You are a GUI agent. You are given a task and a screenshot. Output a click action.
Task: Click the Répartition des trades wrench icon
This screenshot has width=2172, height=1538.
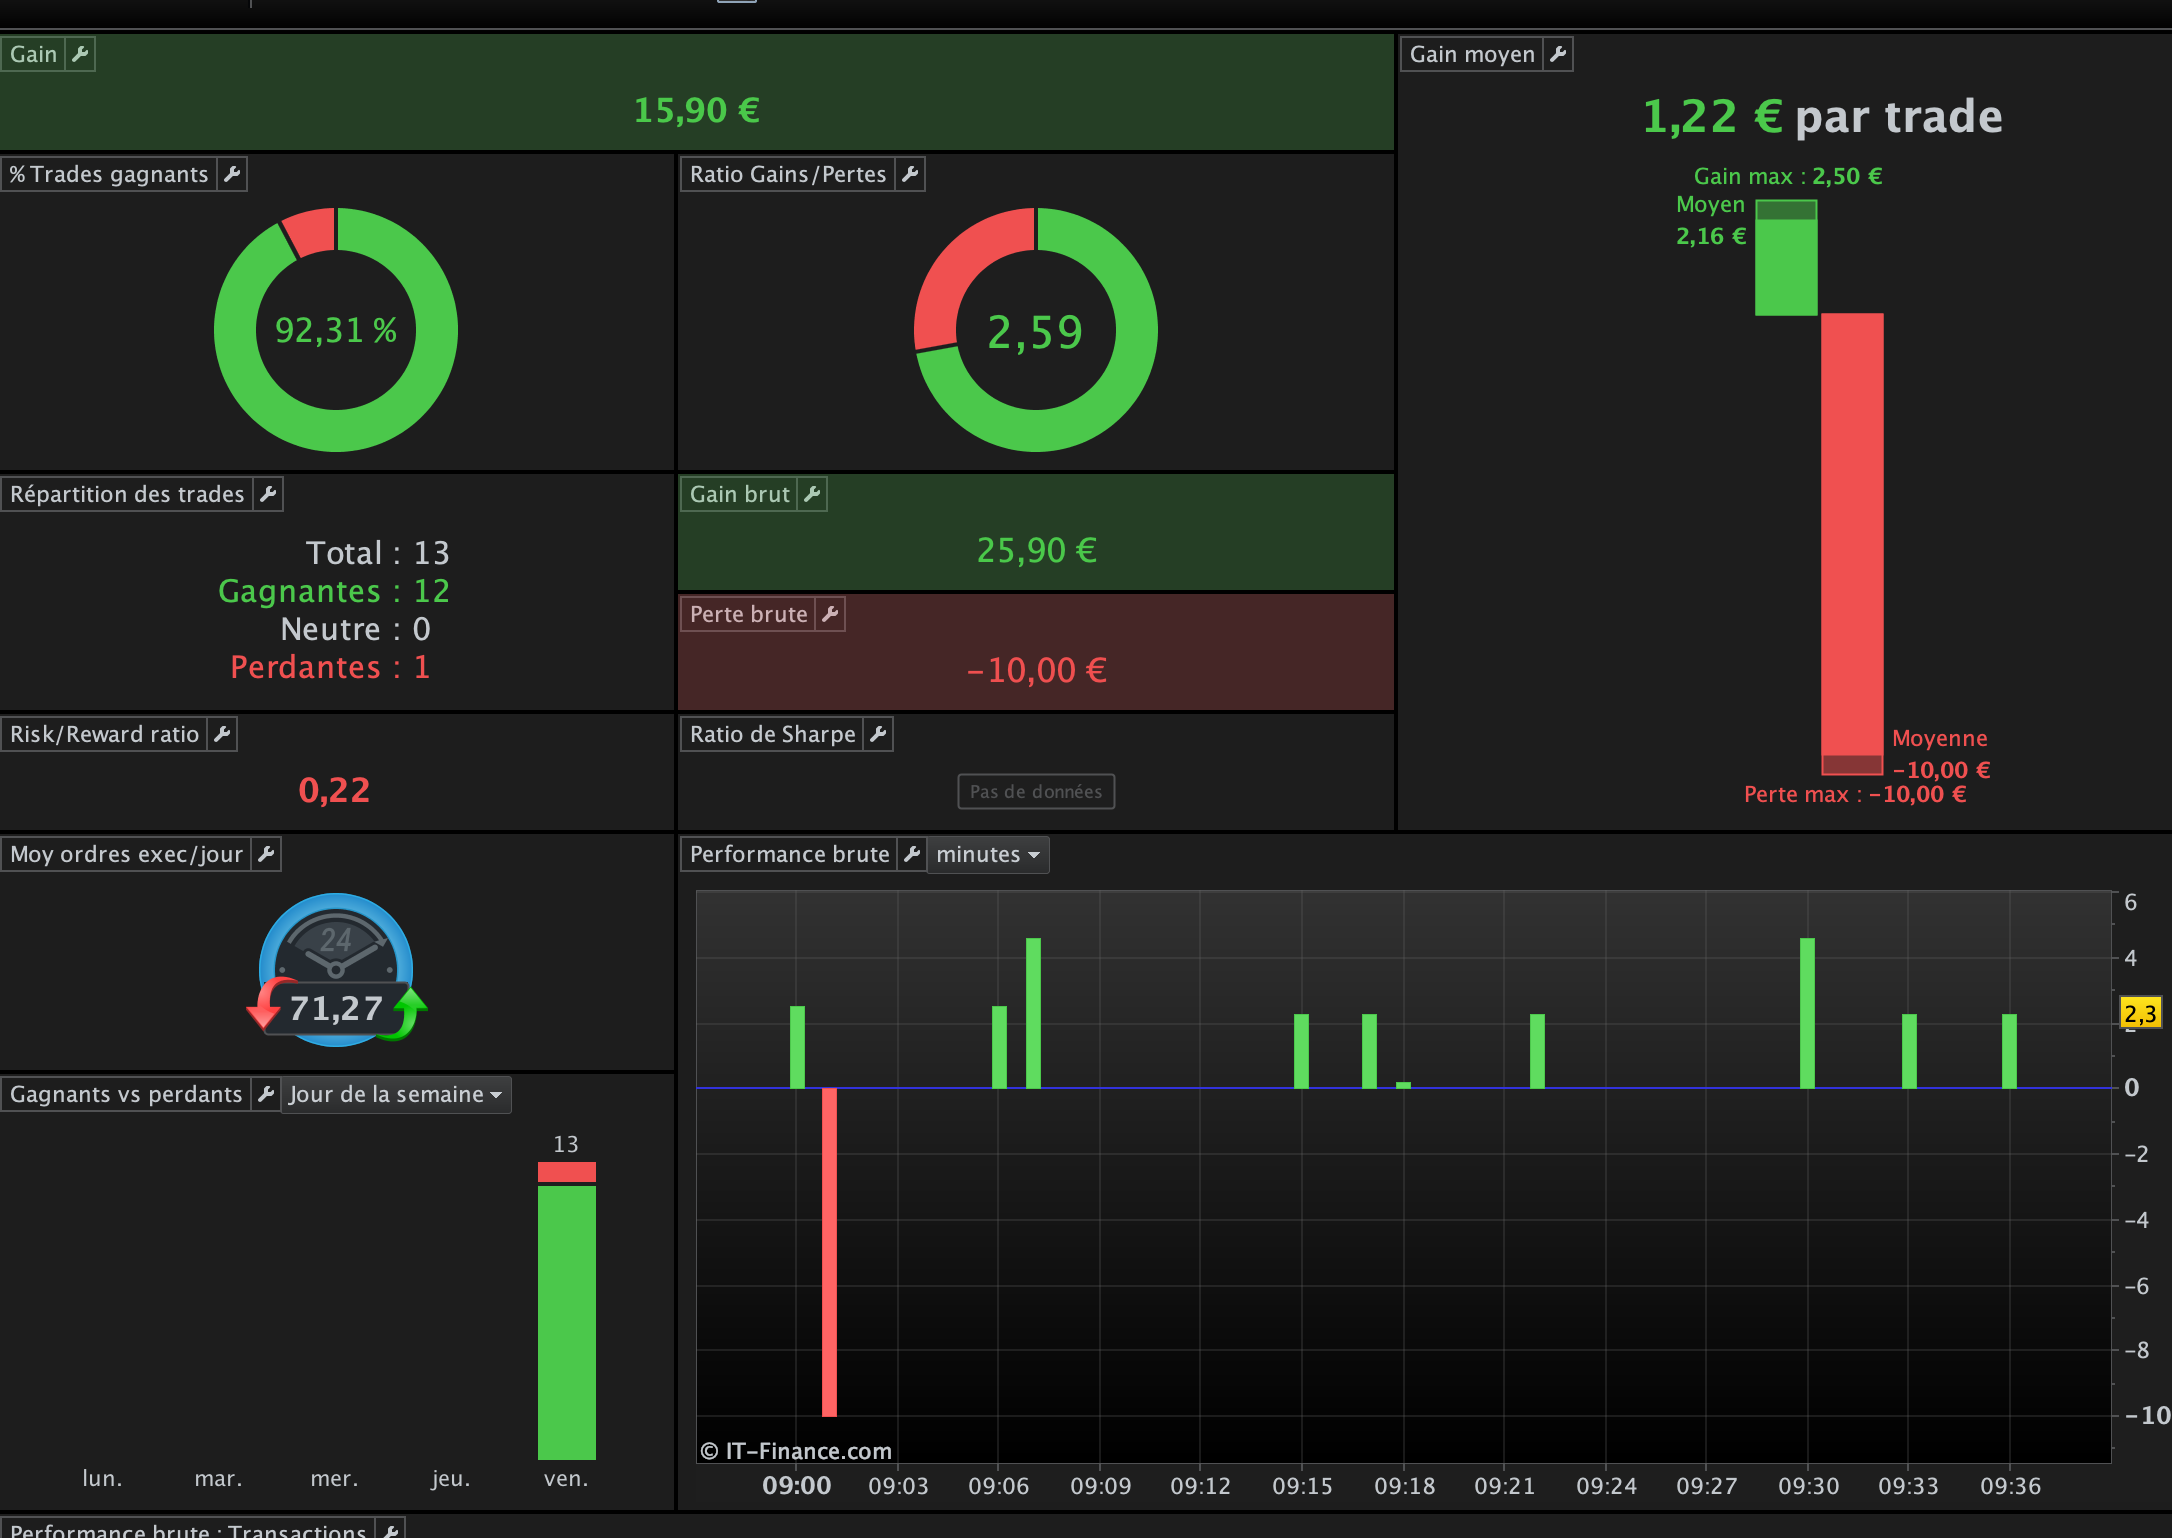coord(268,494)
